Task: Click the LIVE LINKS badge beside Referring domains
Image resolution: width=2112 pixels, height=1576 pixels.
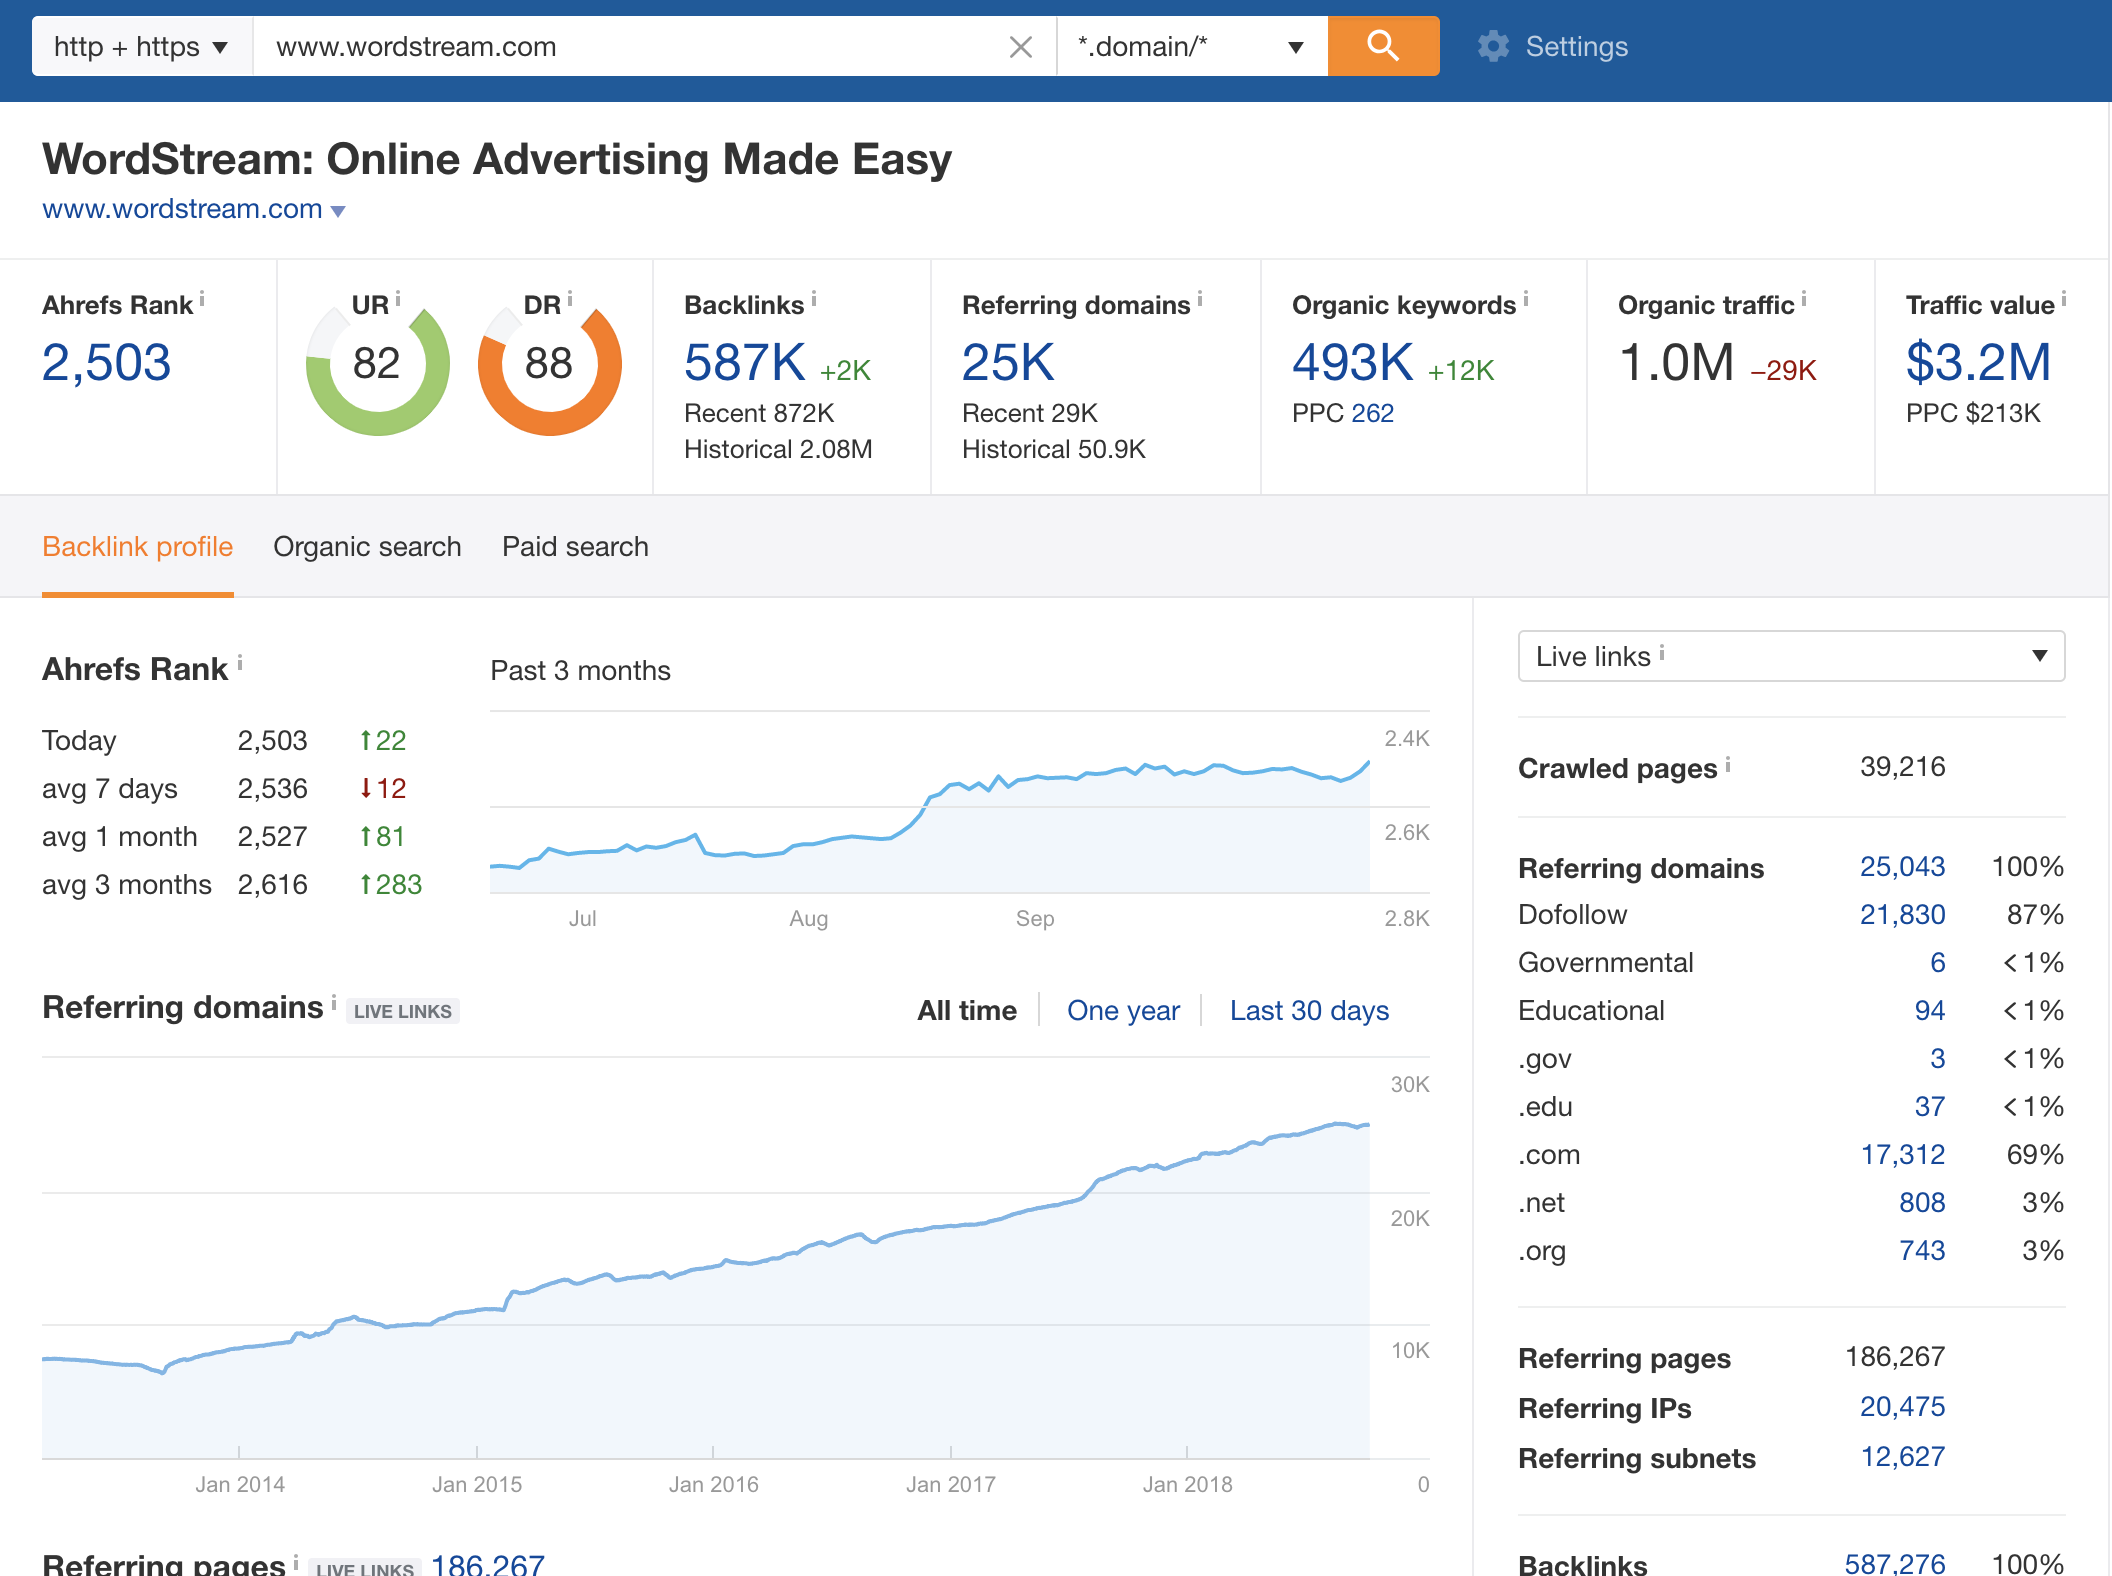Action: point(403,1011)
